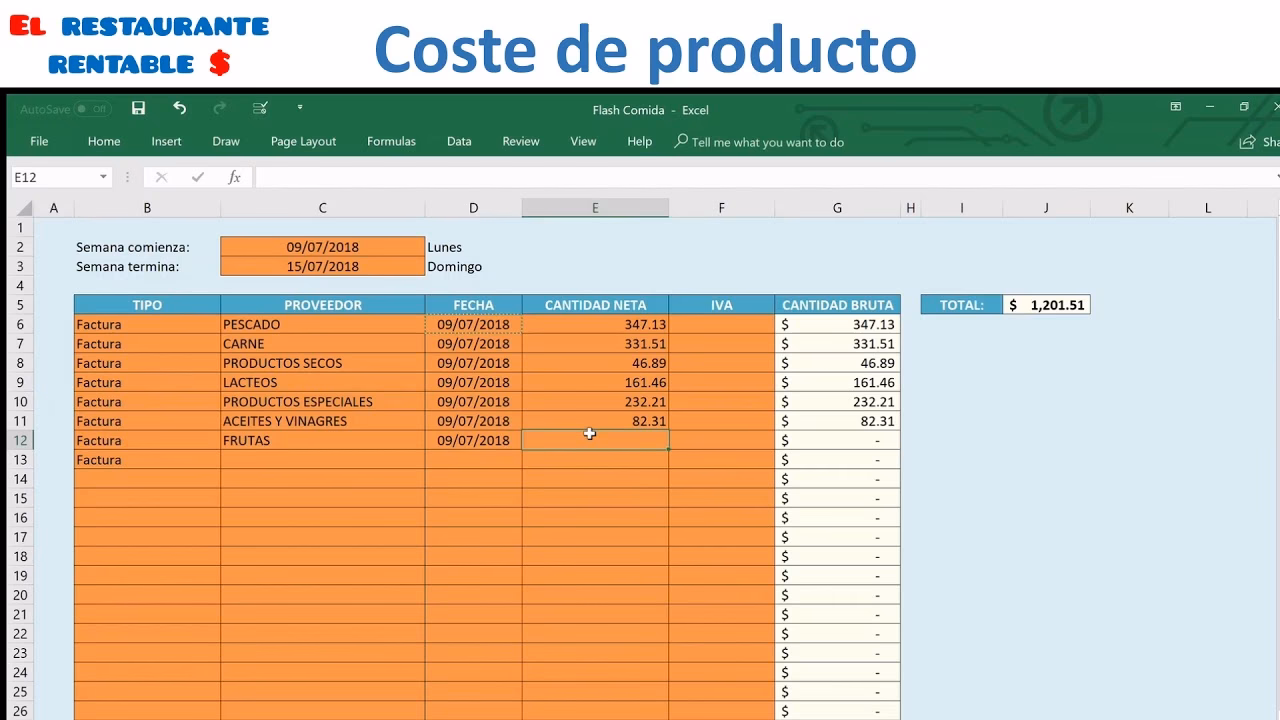
Task: Click the Tell me search magnifier icon
Action: point(679,141)
